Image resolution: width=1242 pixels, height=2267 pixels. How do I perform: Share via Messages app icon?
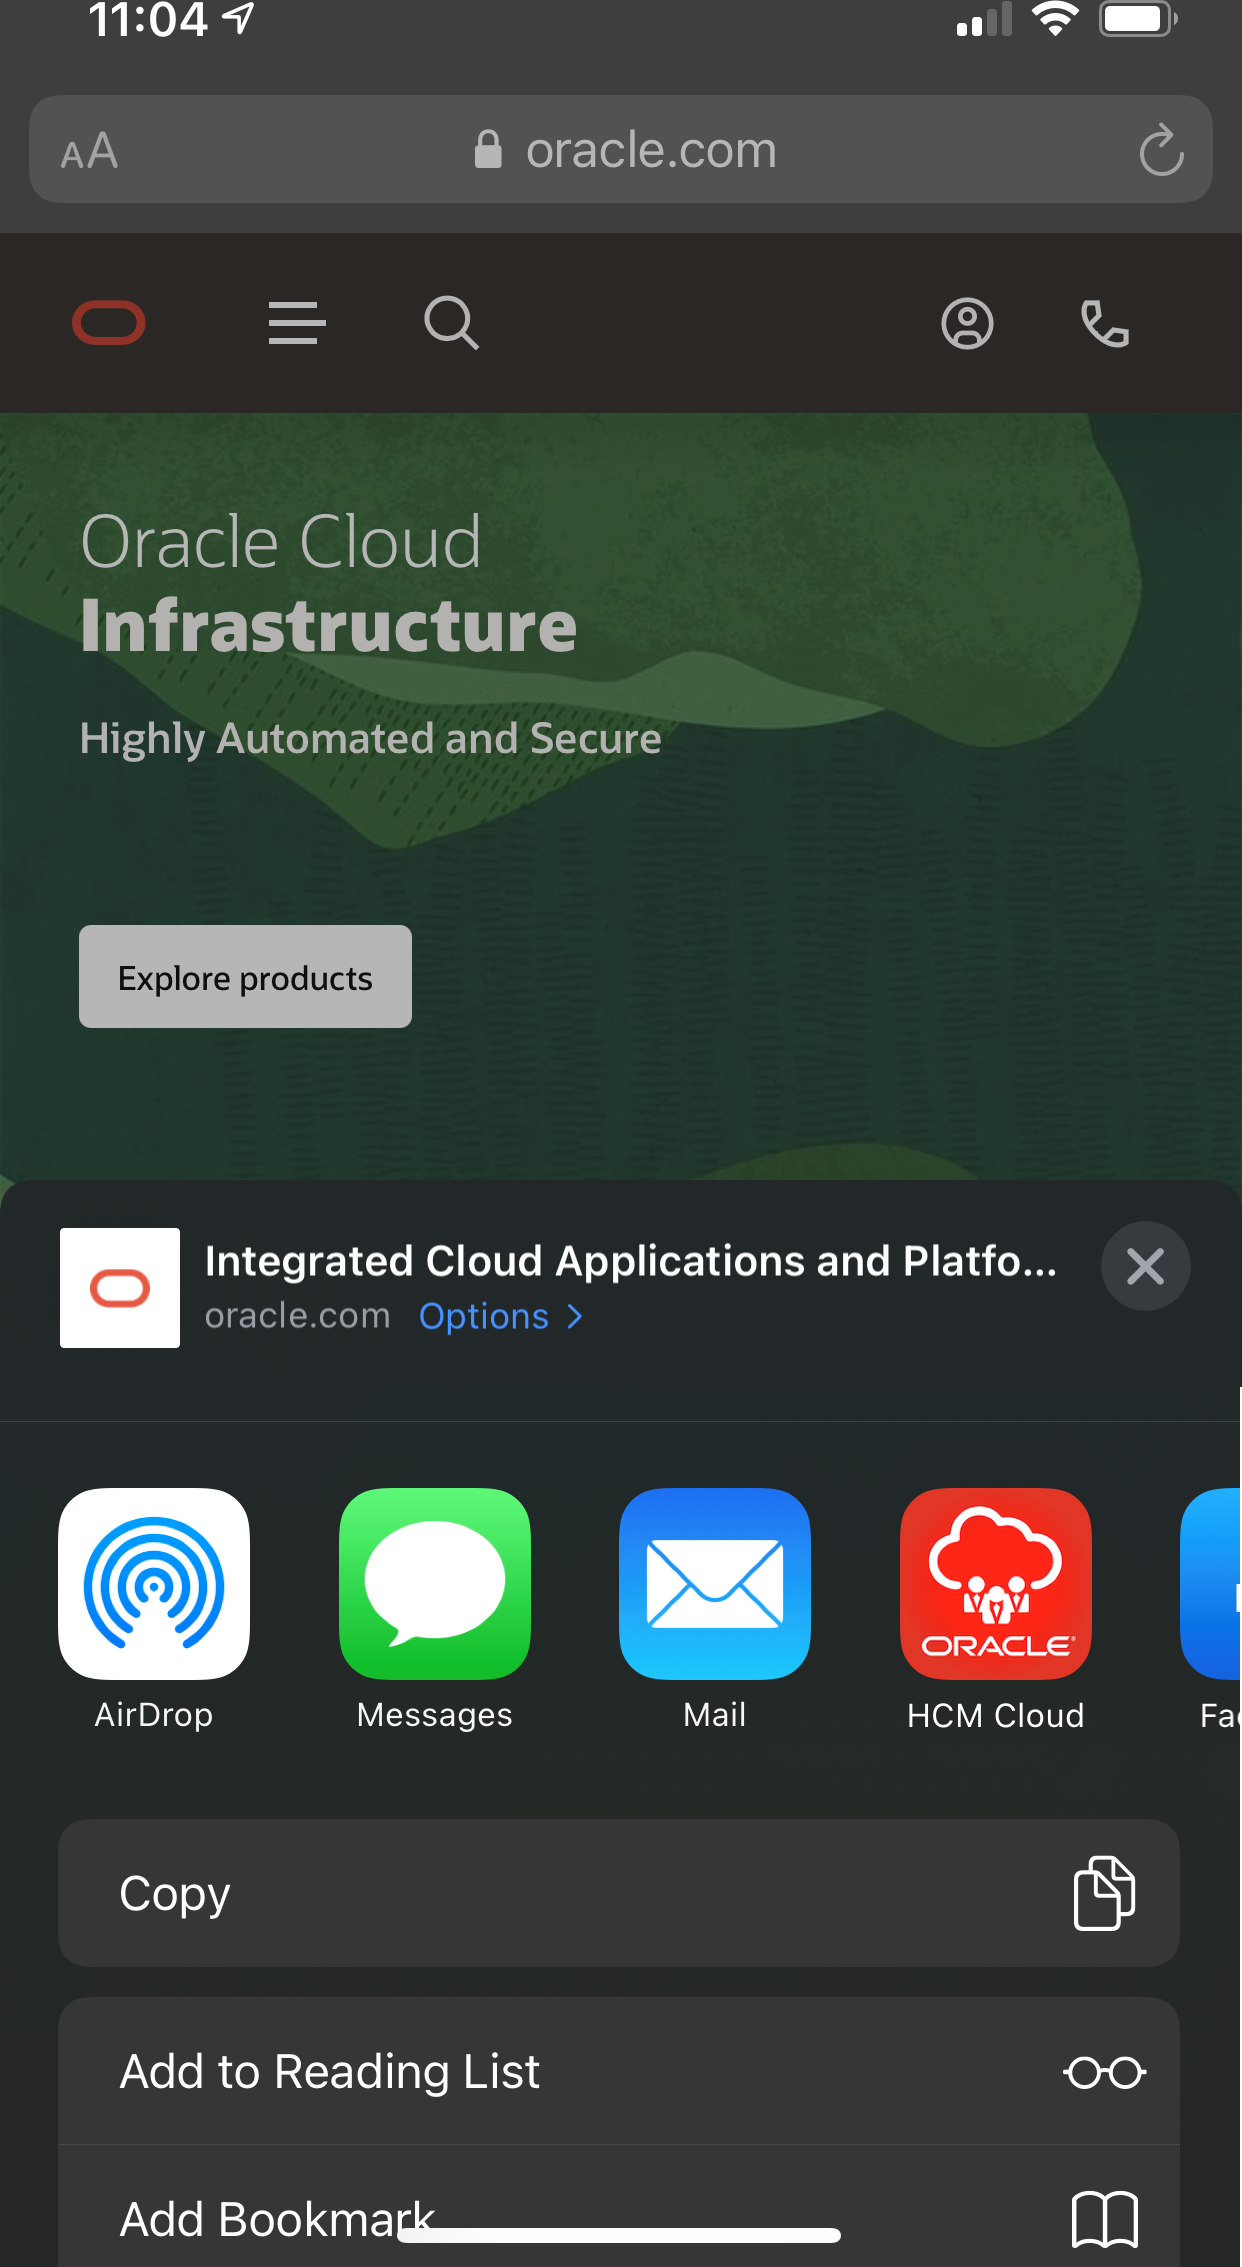435,1584
